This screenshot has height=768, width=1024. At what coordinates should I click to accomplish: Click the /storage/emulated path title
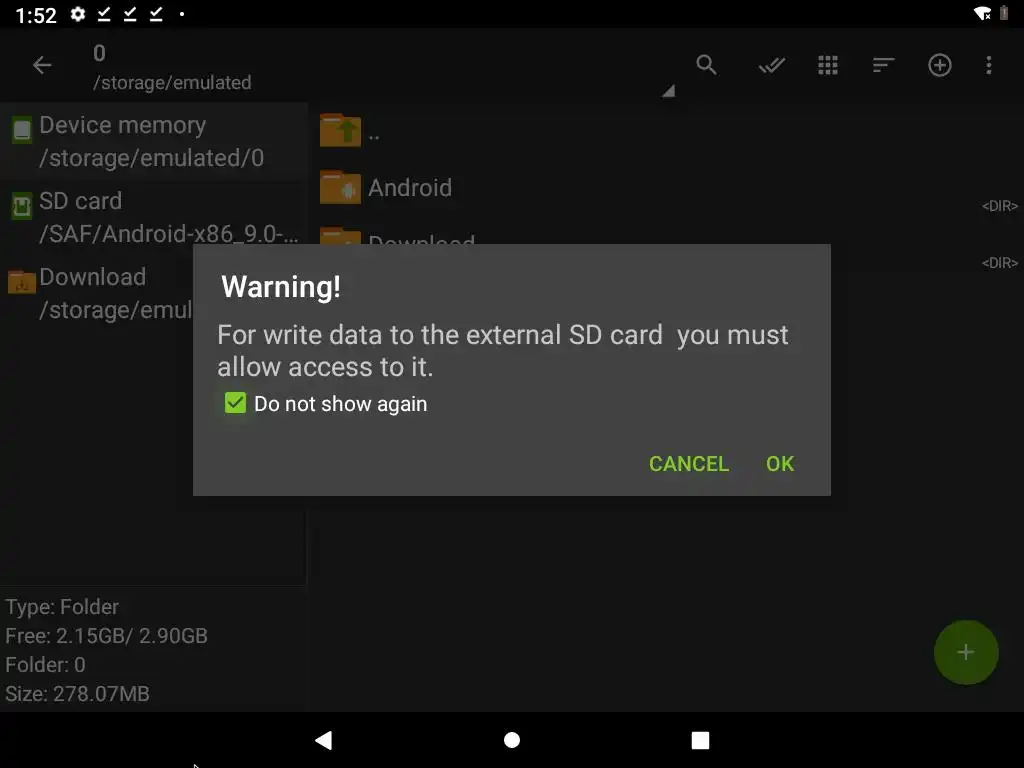point(172,82)
